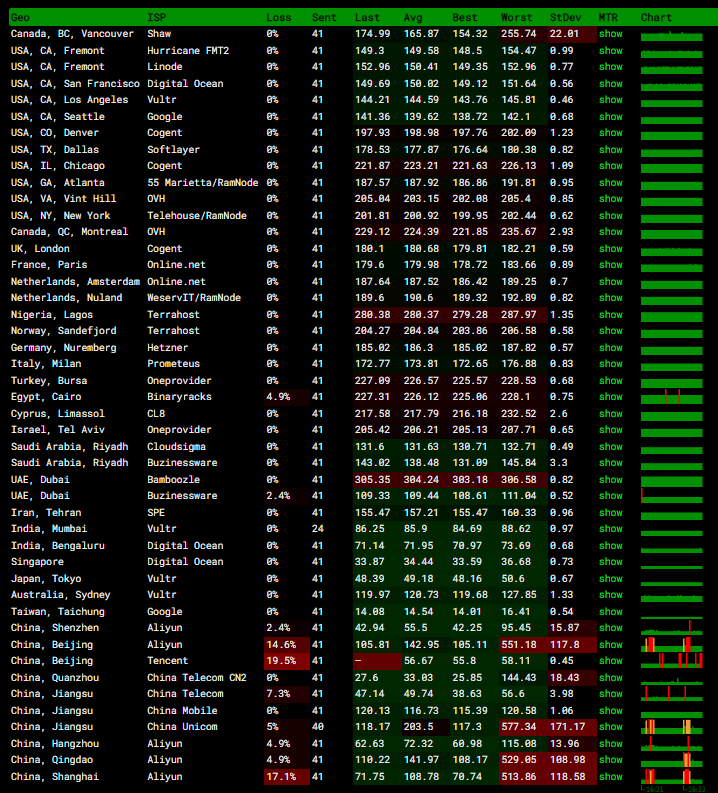The height and width of the screenshot is (793, 718).
Task: Click the Turkey, Bursa geo cell
Action: 49,381
